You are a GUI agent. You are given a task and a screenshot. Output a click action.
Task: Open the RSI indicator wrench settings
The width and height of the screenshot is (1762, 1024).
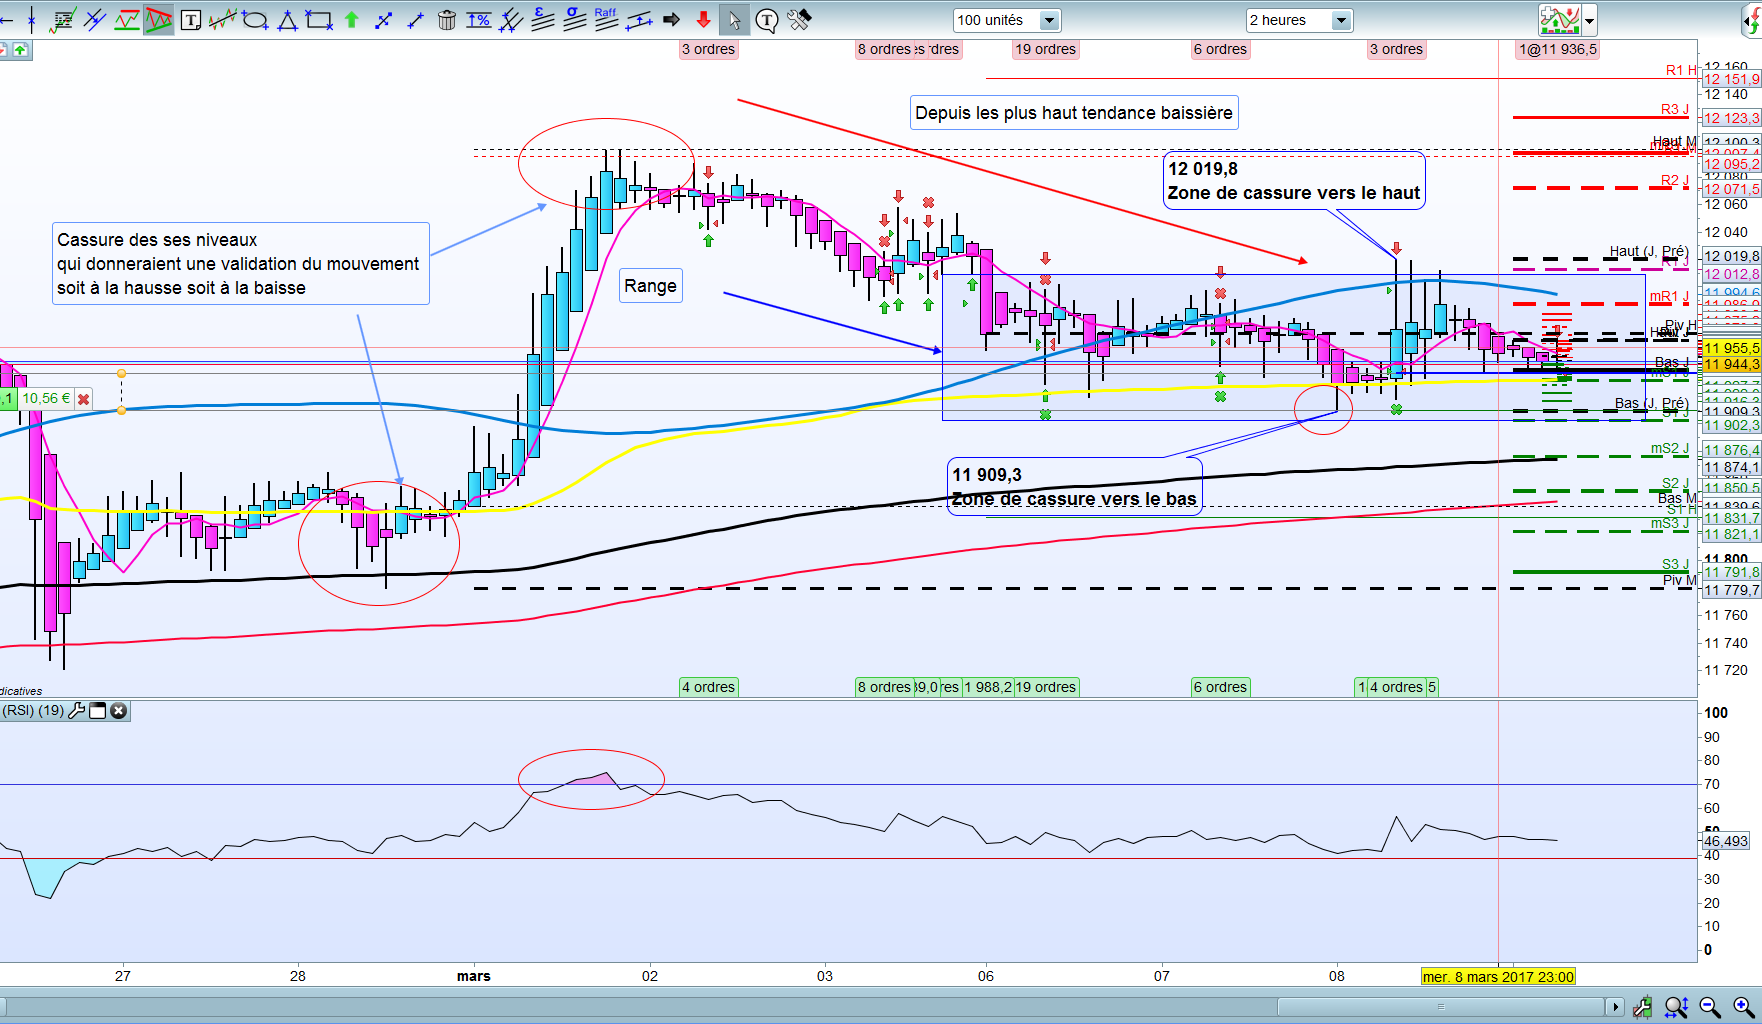click(76, 711)
